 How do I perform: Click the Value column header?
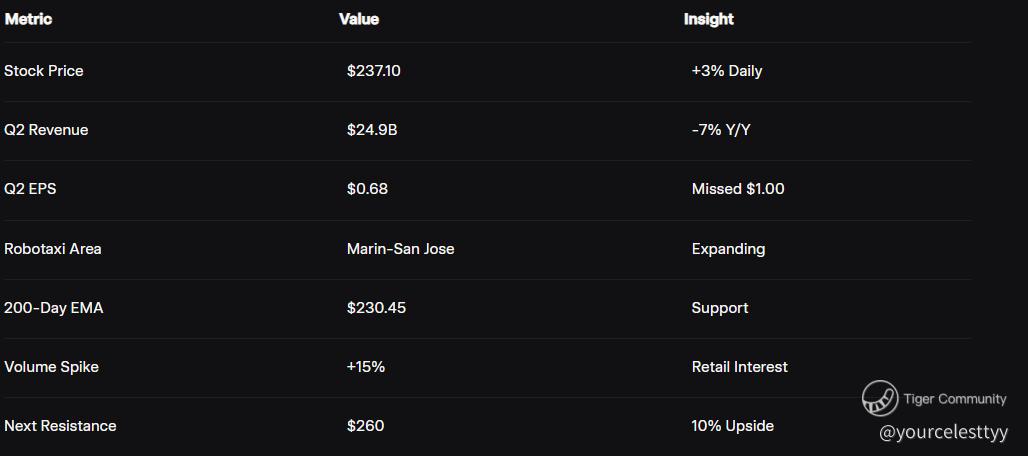(x=359, y=19)
